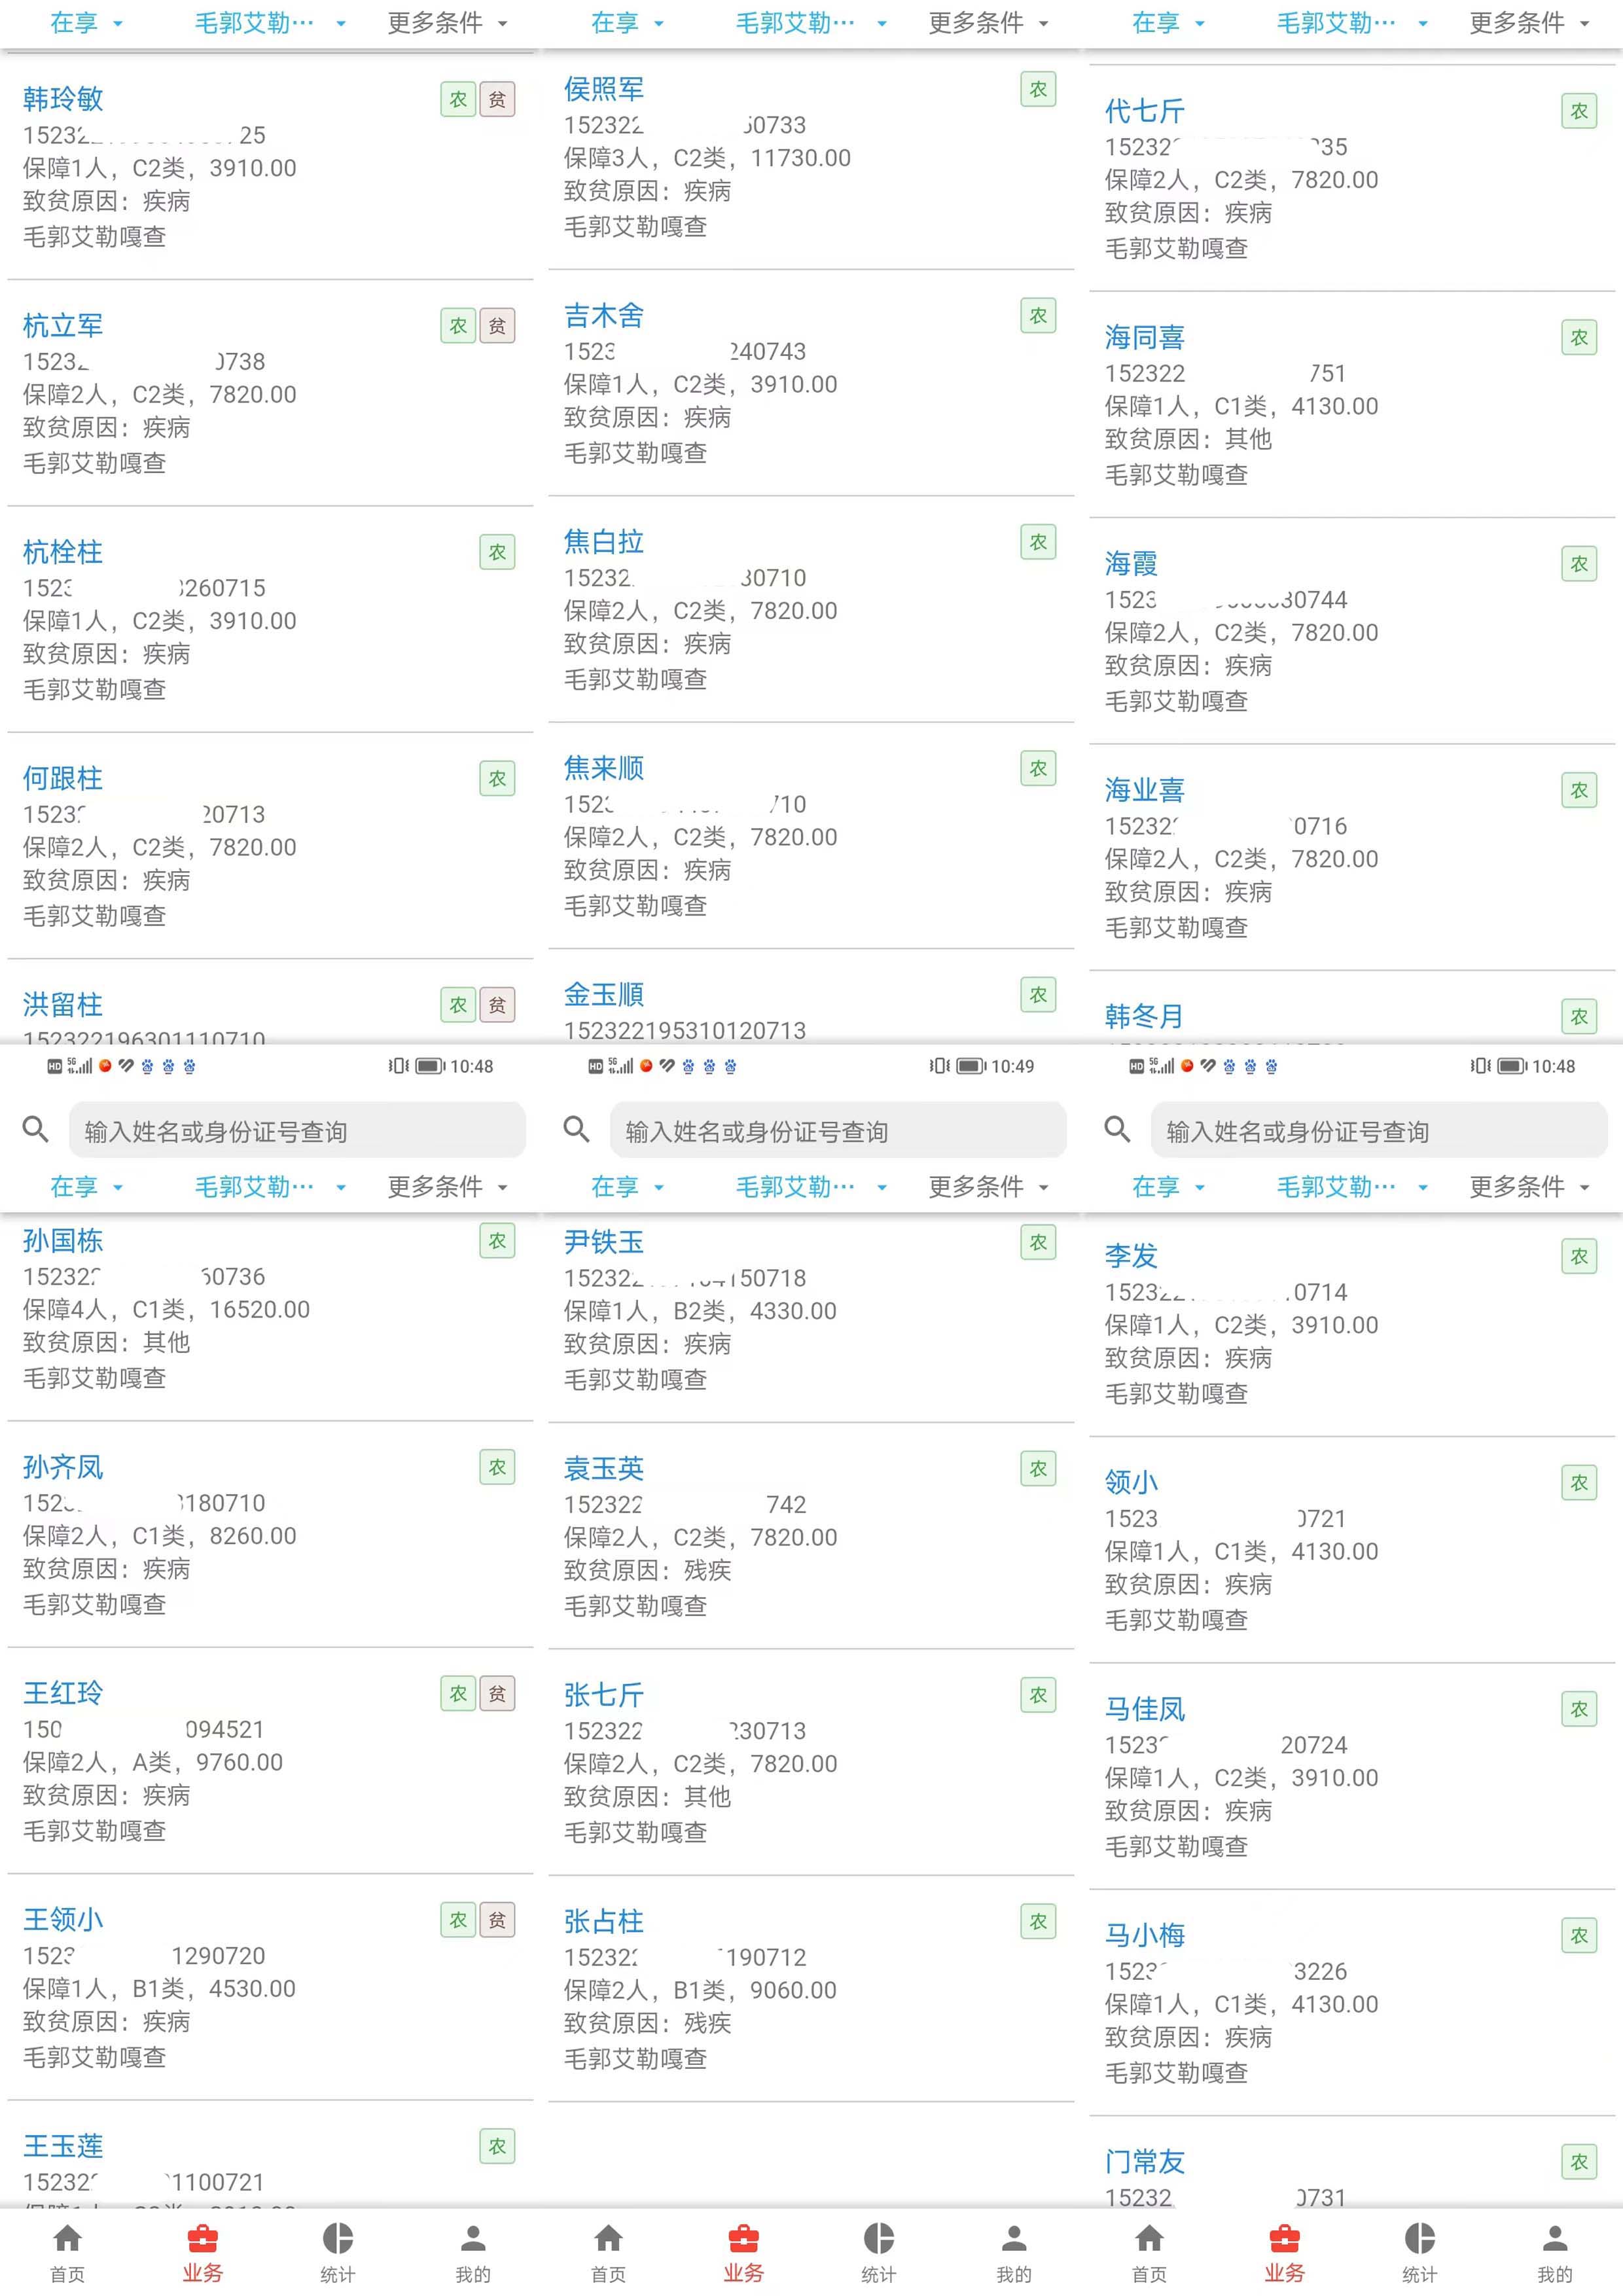Open the 袁玉英 name link
The height and width of the screenshot is (2296, 1623).
604,1468
